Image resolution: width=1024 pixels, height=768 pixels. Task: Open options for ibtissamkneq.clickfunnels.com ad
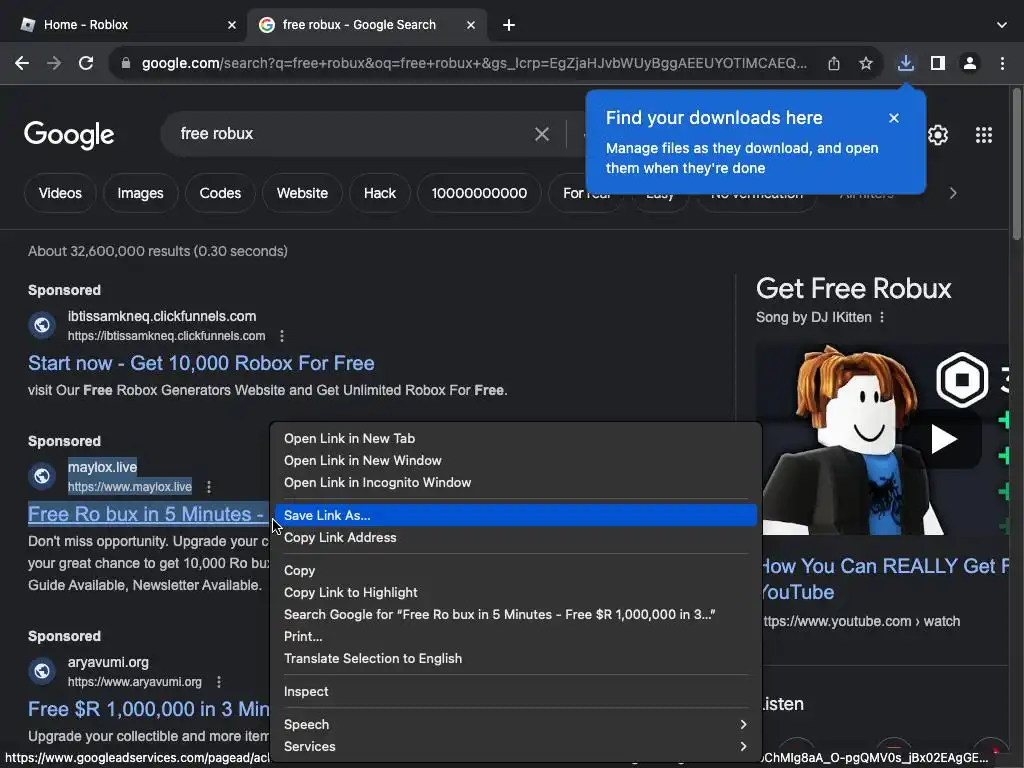pos(281,336)
